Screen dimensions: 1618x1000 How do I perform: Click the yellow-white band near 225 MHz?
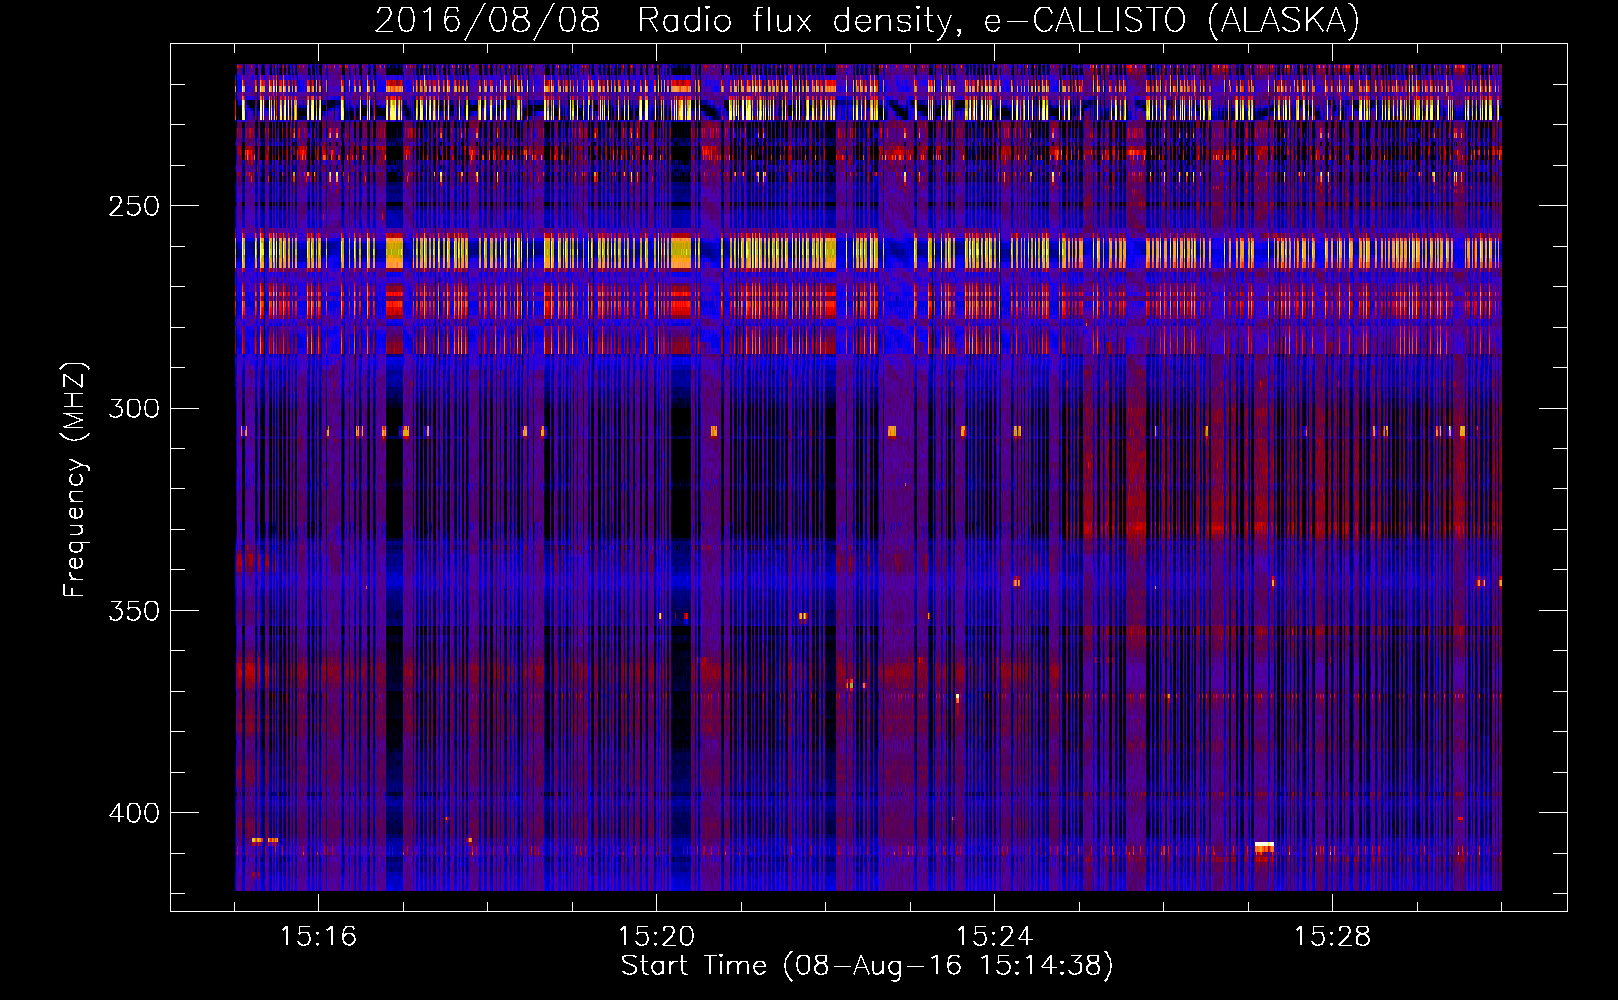point(868,108)
